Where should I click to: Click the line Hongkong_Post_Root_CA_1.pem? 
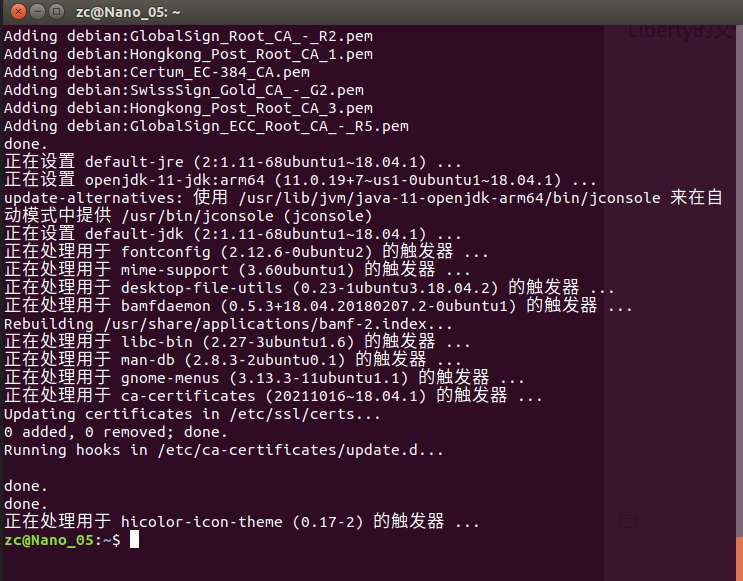pos(188,54)
